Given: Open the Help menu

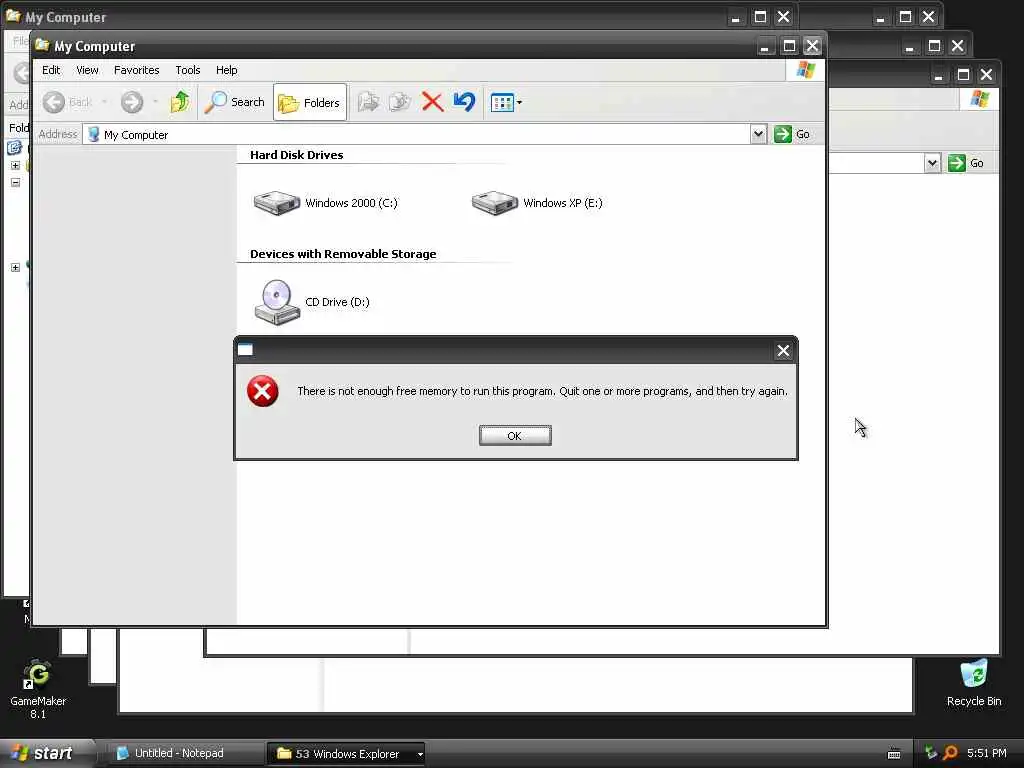Looking at the screenshot, I should (227, 70).
